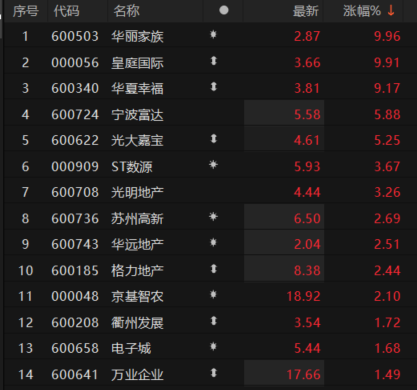This screenshot has width=417, height=390.
Task: Click stock code 600736
Action: click(x=75, y=219)
